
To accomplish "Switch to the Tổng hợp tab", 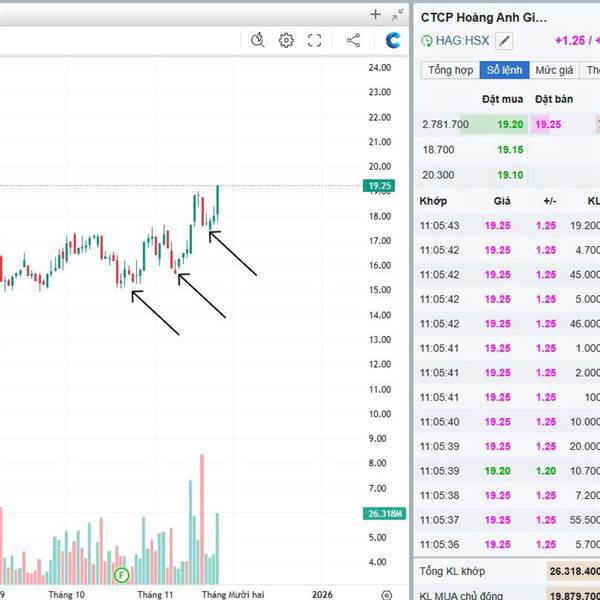I will [x=450, y=70].
